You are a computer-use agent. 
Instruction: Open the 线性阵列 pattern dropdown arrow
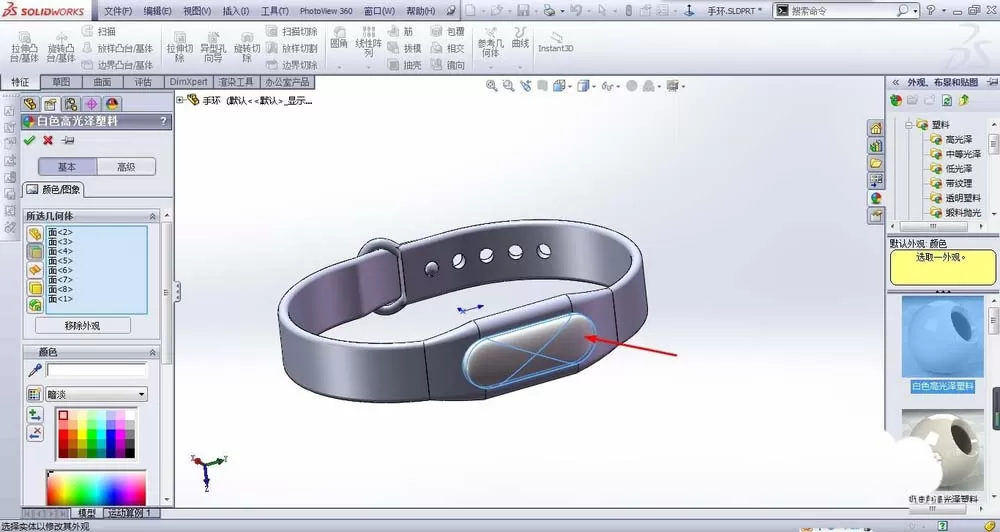(368, 66)
